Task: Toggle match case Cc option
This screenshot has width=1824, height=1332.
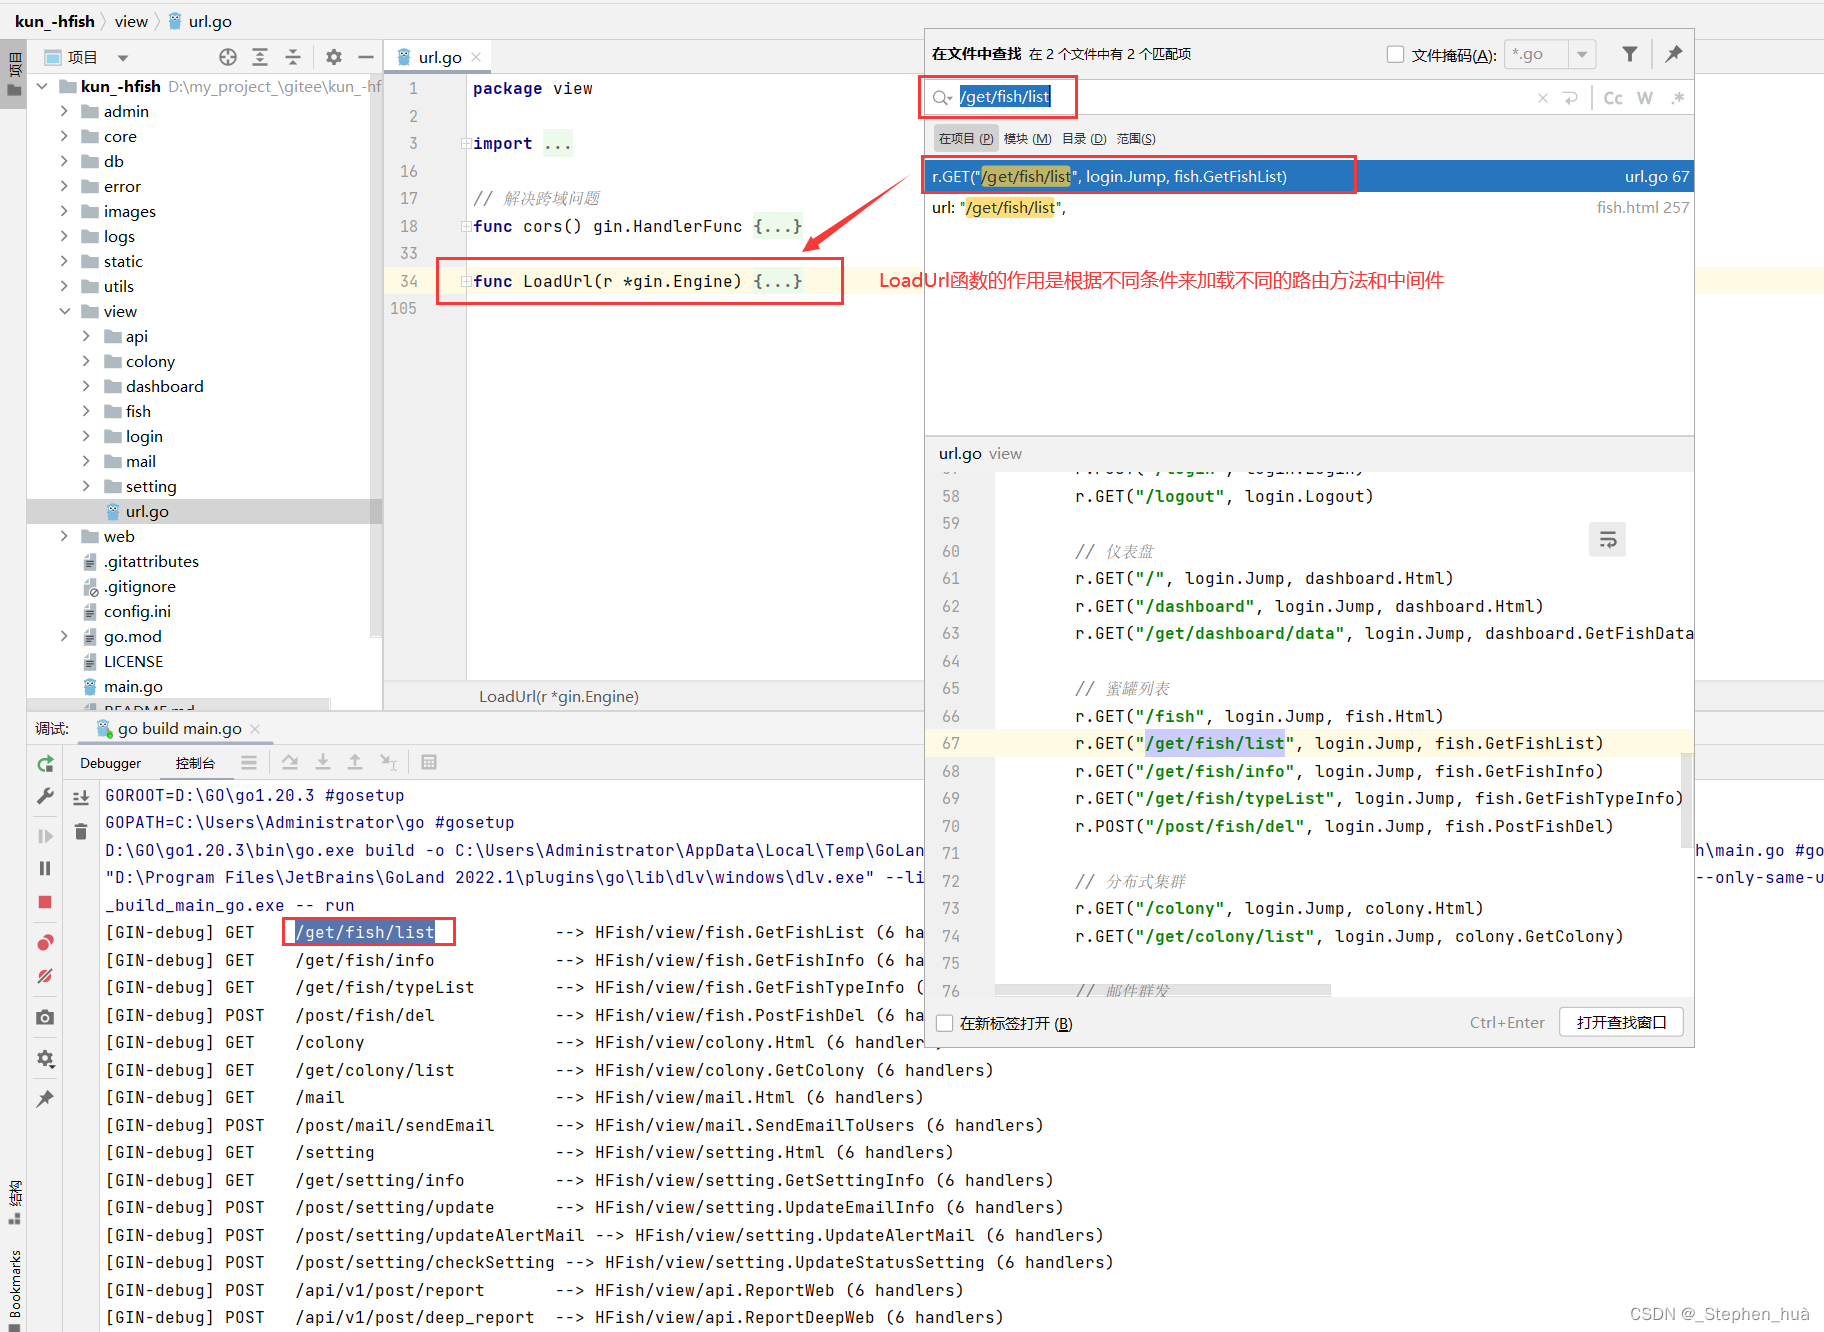Action: click(x=1613, y=98)
